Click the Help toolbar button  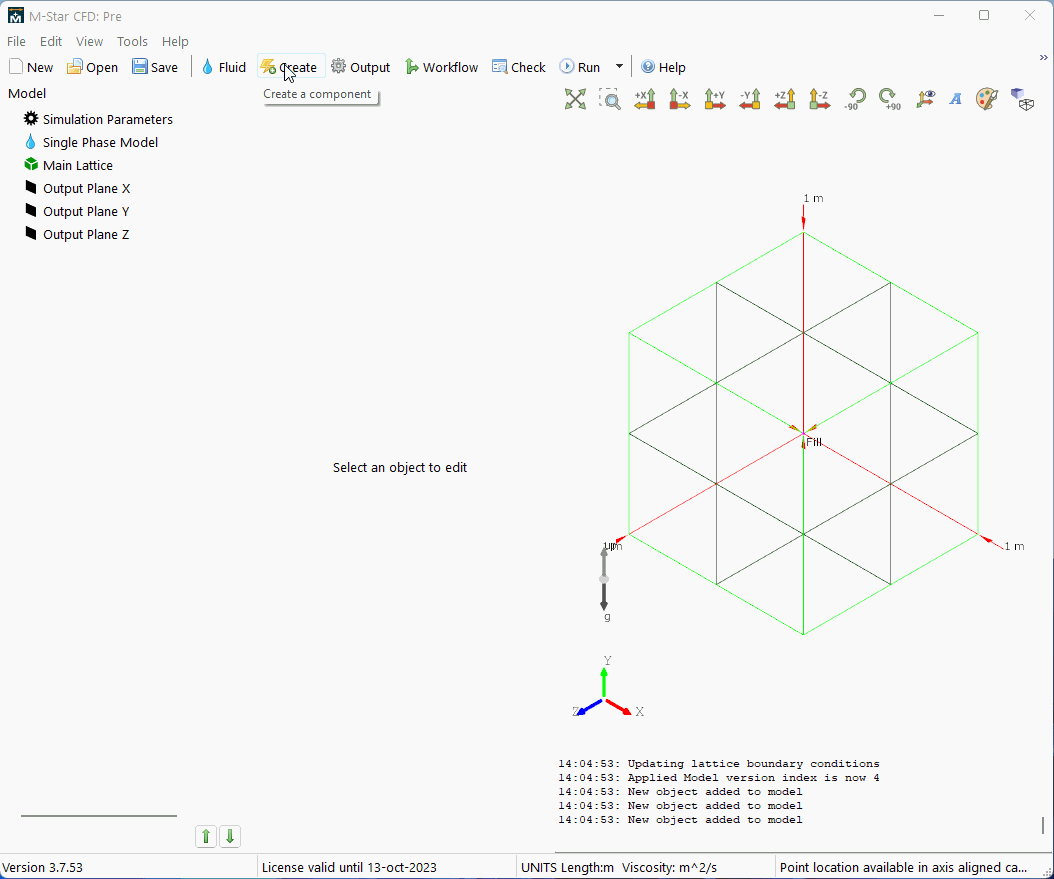click(663, 67)
